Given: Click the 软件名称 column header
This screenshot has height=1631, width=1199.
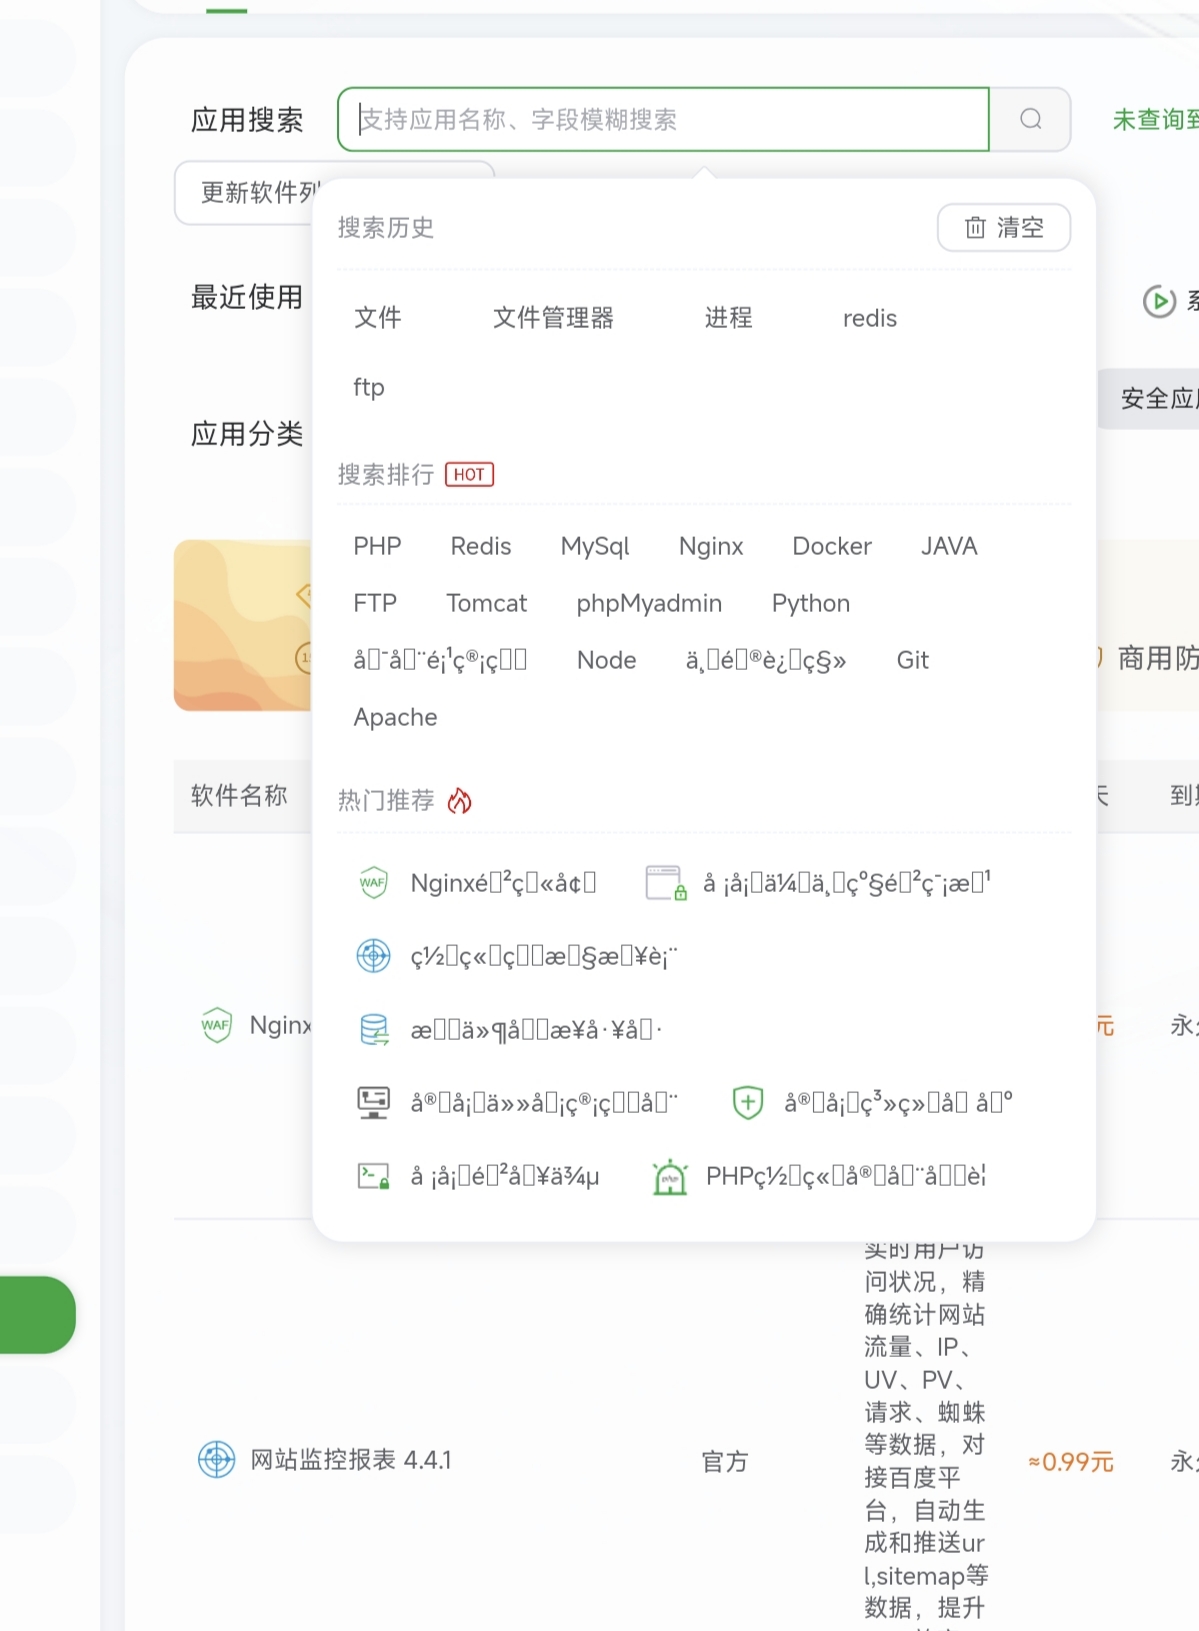Looking at the screenshot, I should pos(239,796).
